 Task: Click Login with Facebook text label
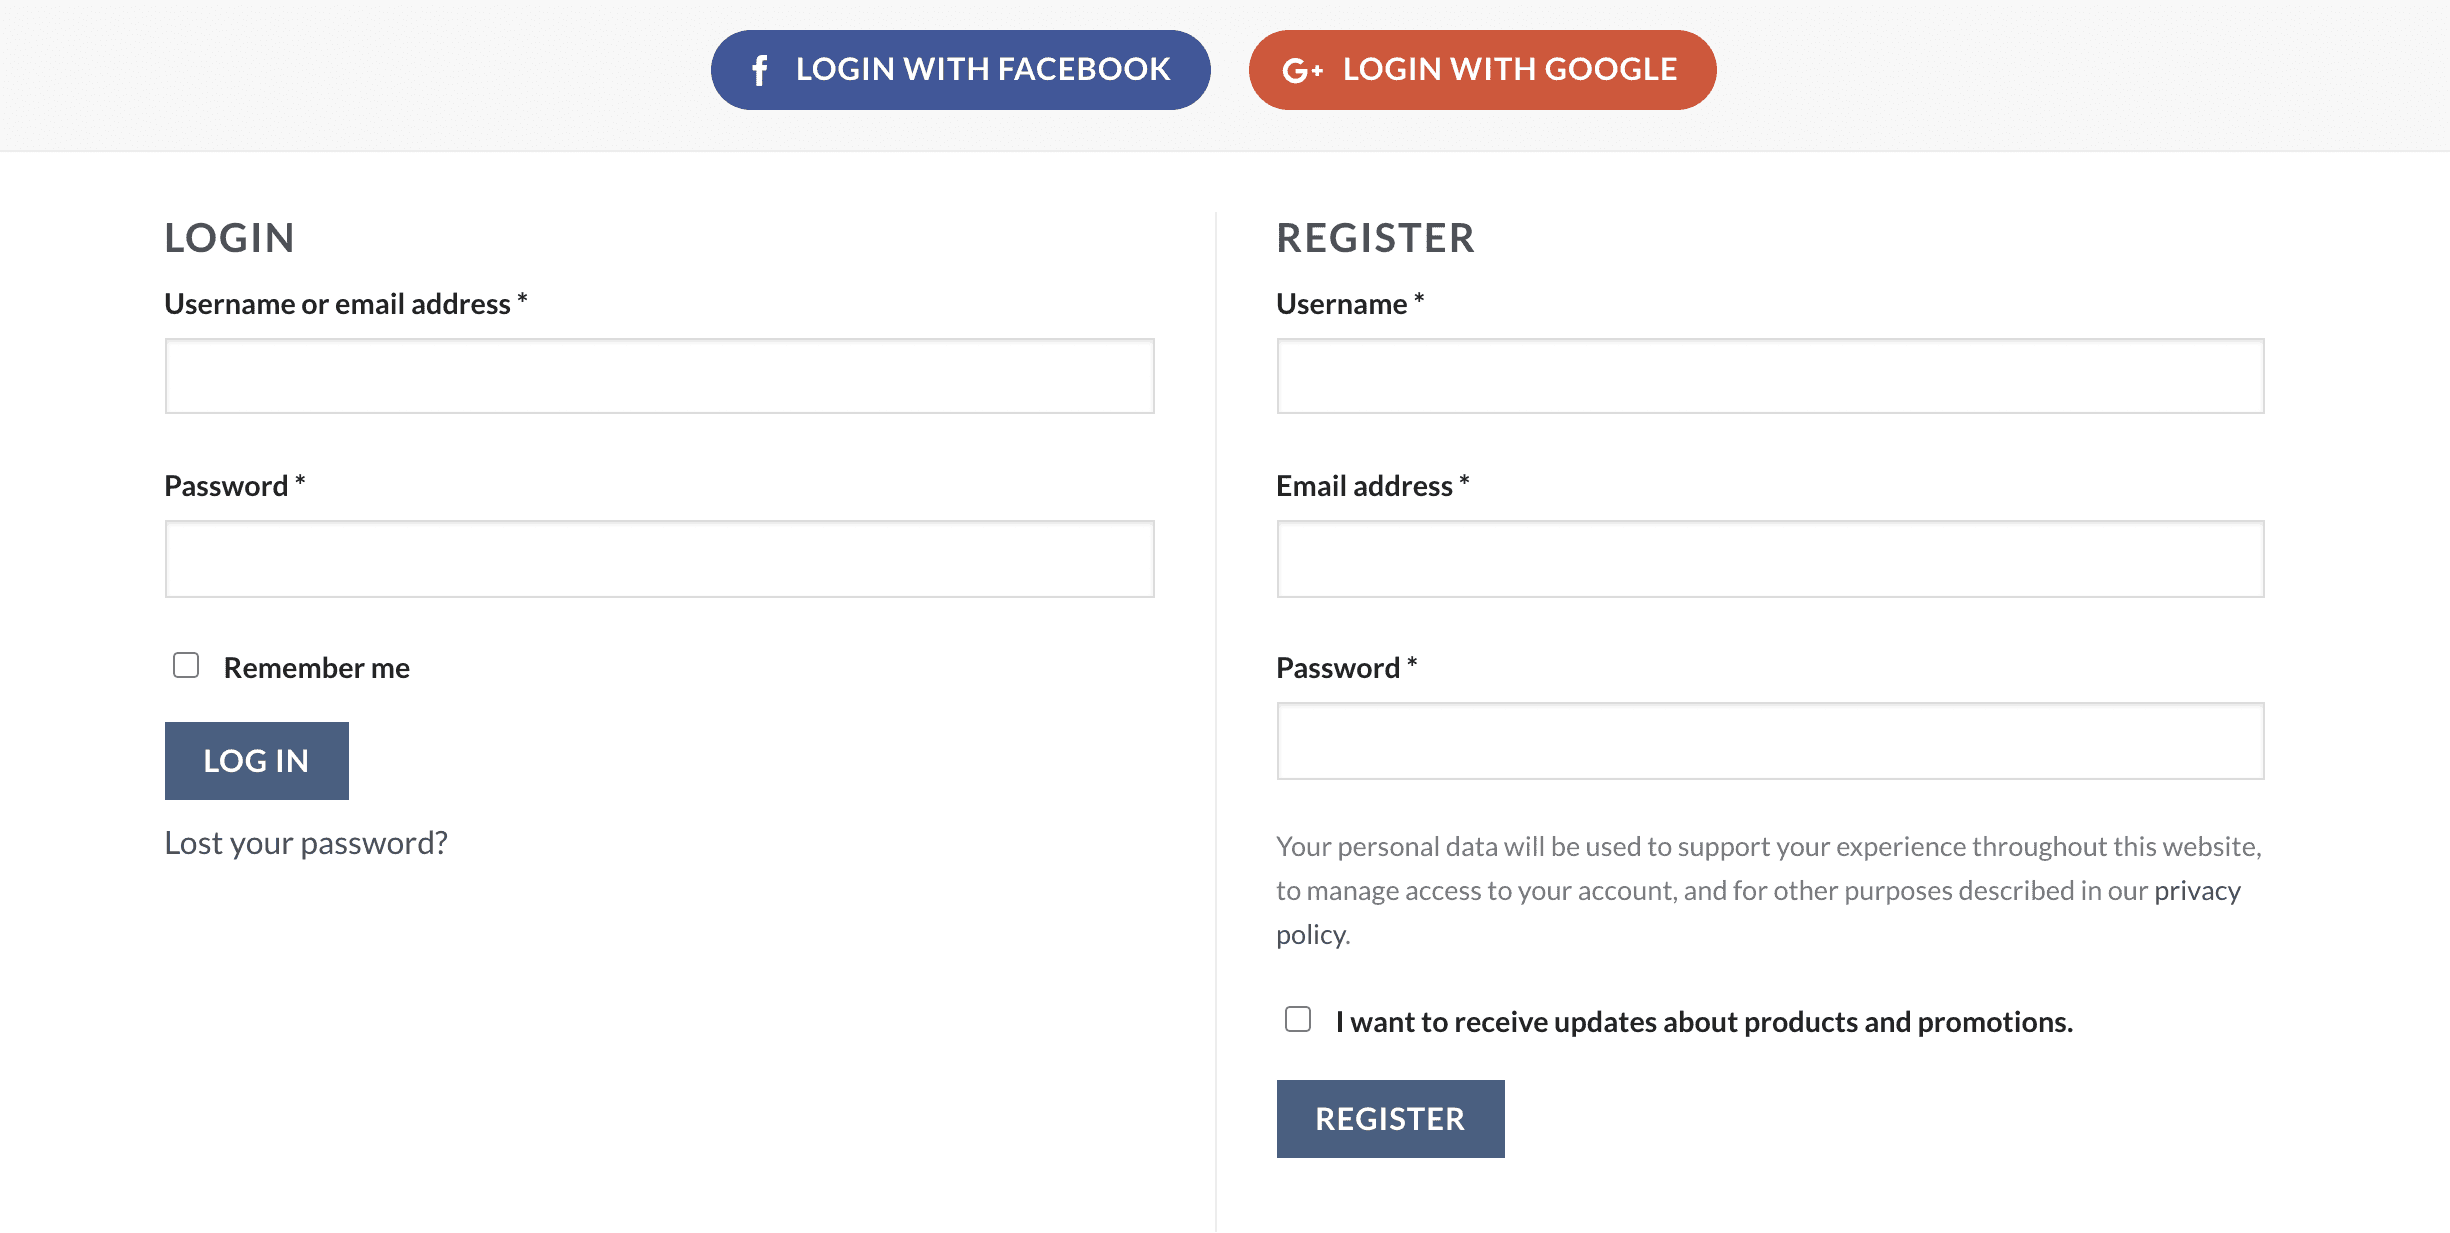point(984,69)
